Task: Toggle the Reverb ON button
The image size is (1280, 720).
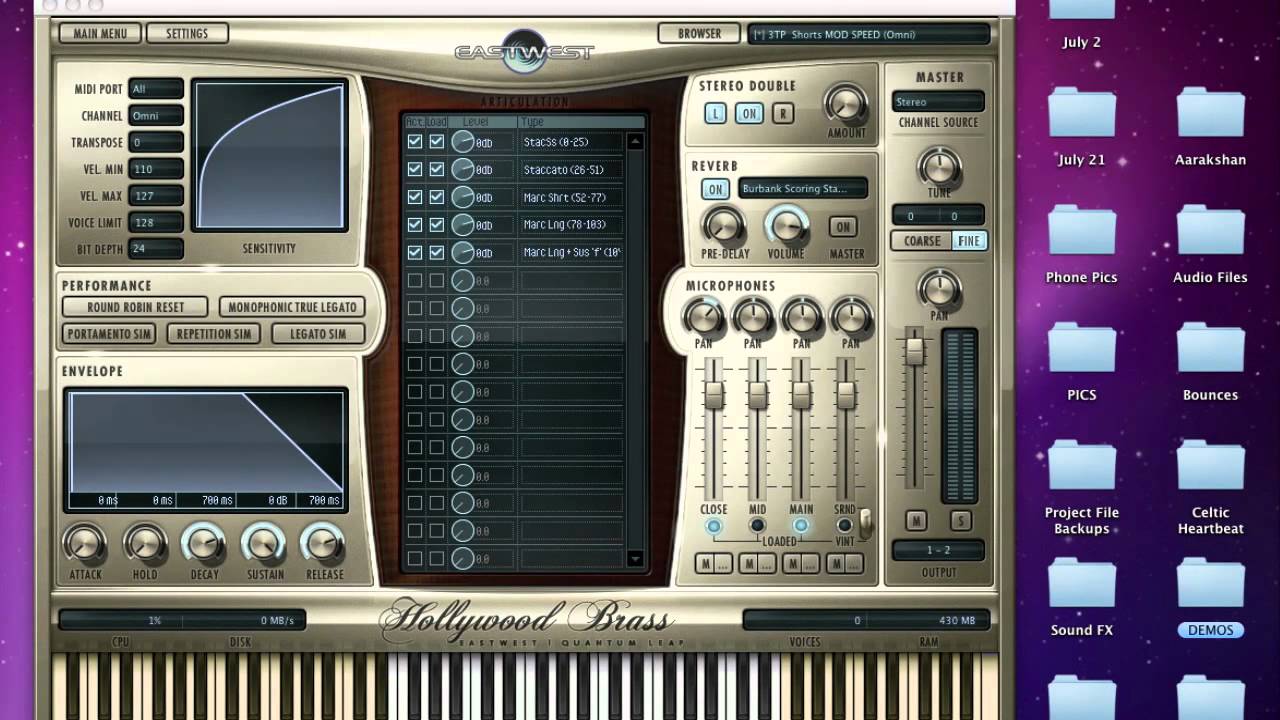Action: coord(715,189)
